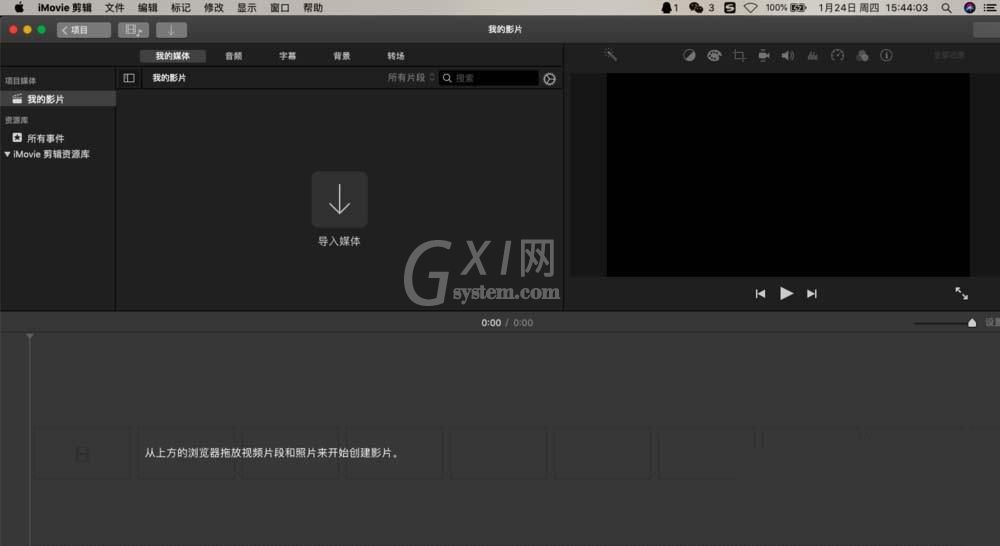
Task: Click the battery 100% status indicator
Action: (786, 8)
